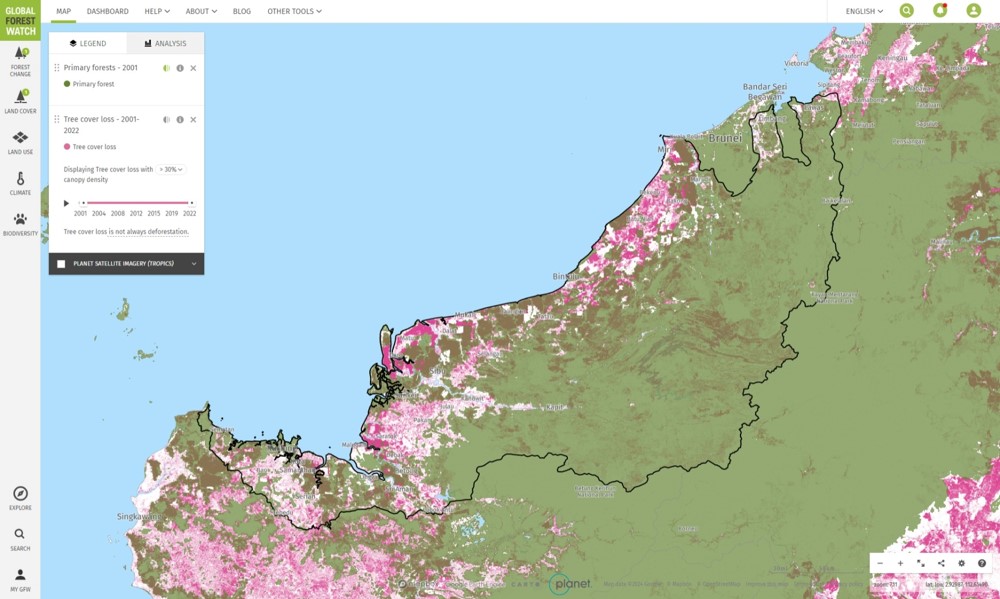The width and height of the screenshot is (1000, 599).
Task: Click 'not always deforestation' link
Action: [x=151, y=232]
